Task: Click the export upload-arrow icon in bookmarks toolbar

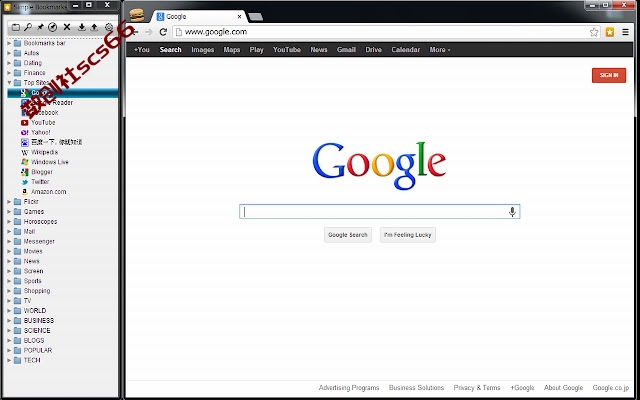Action: pyautogui.click(x=94, y=27)
